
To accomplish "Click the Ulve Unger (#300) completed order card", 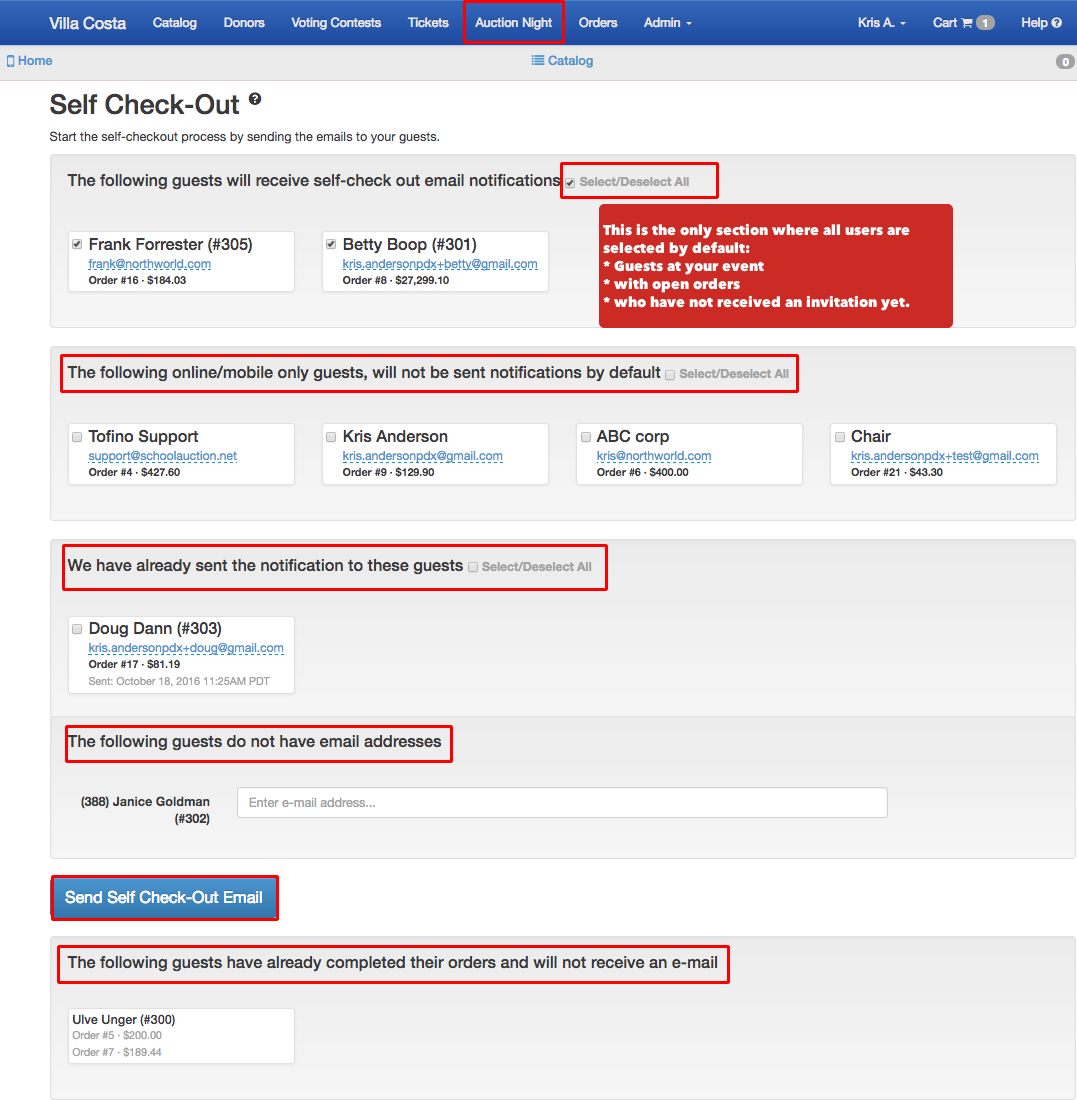I will [181, 1036].
